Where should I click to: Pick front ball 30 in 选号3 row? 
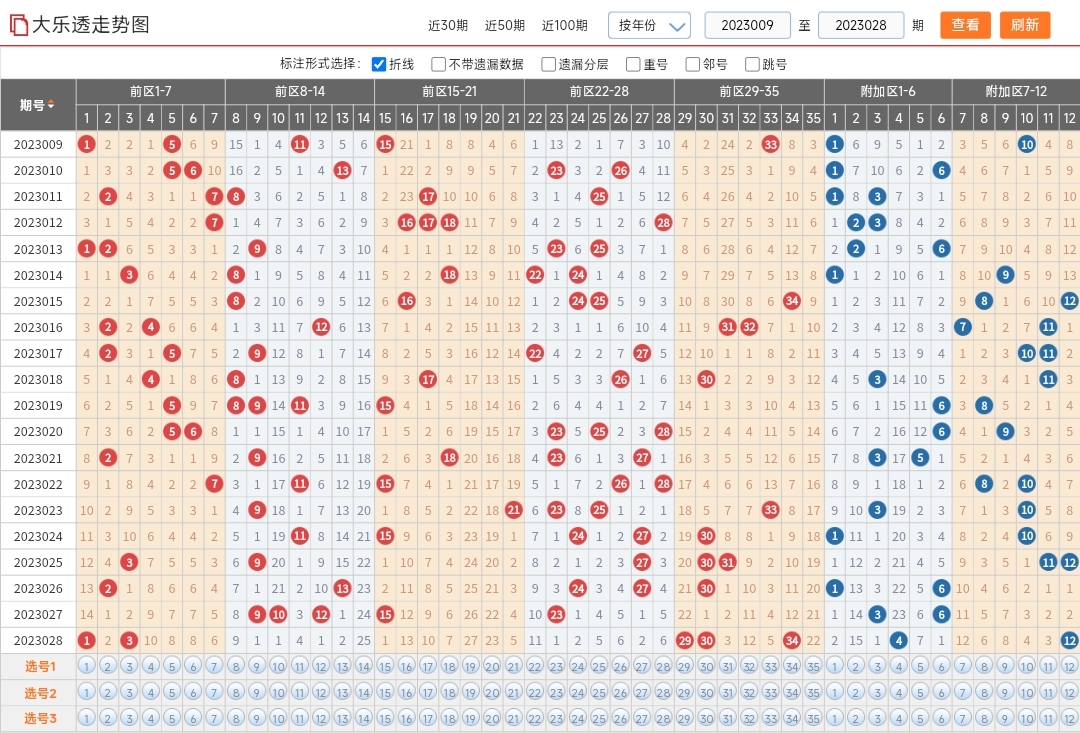click(x=706, y=719)
